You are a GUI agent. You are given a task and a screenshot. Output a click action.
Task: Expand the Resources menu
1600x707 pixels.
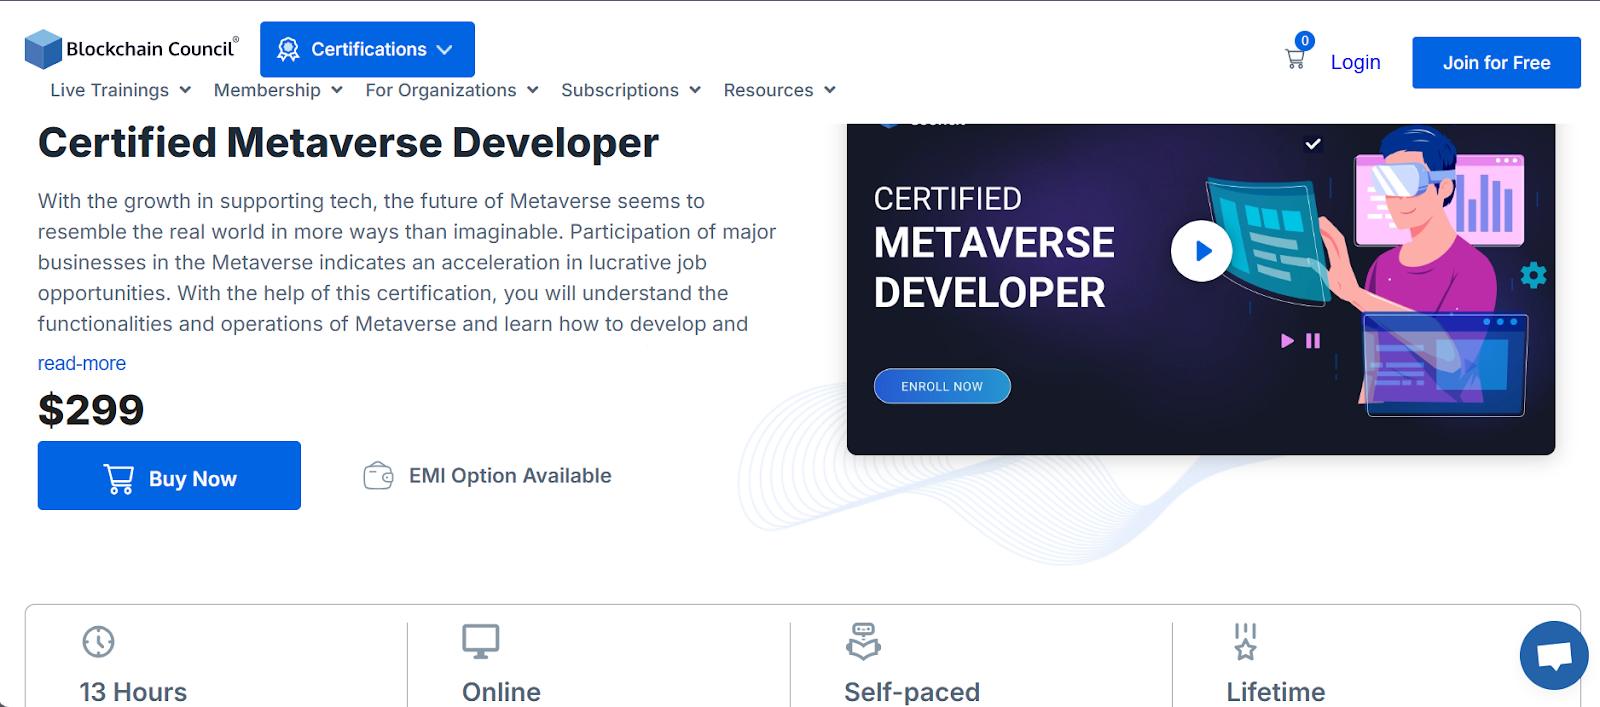coord(780,90)
